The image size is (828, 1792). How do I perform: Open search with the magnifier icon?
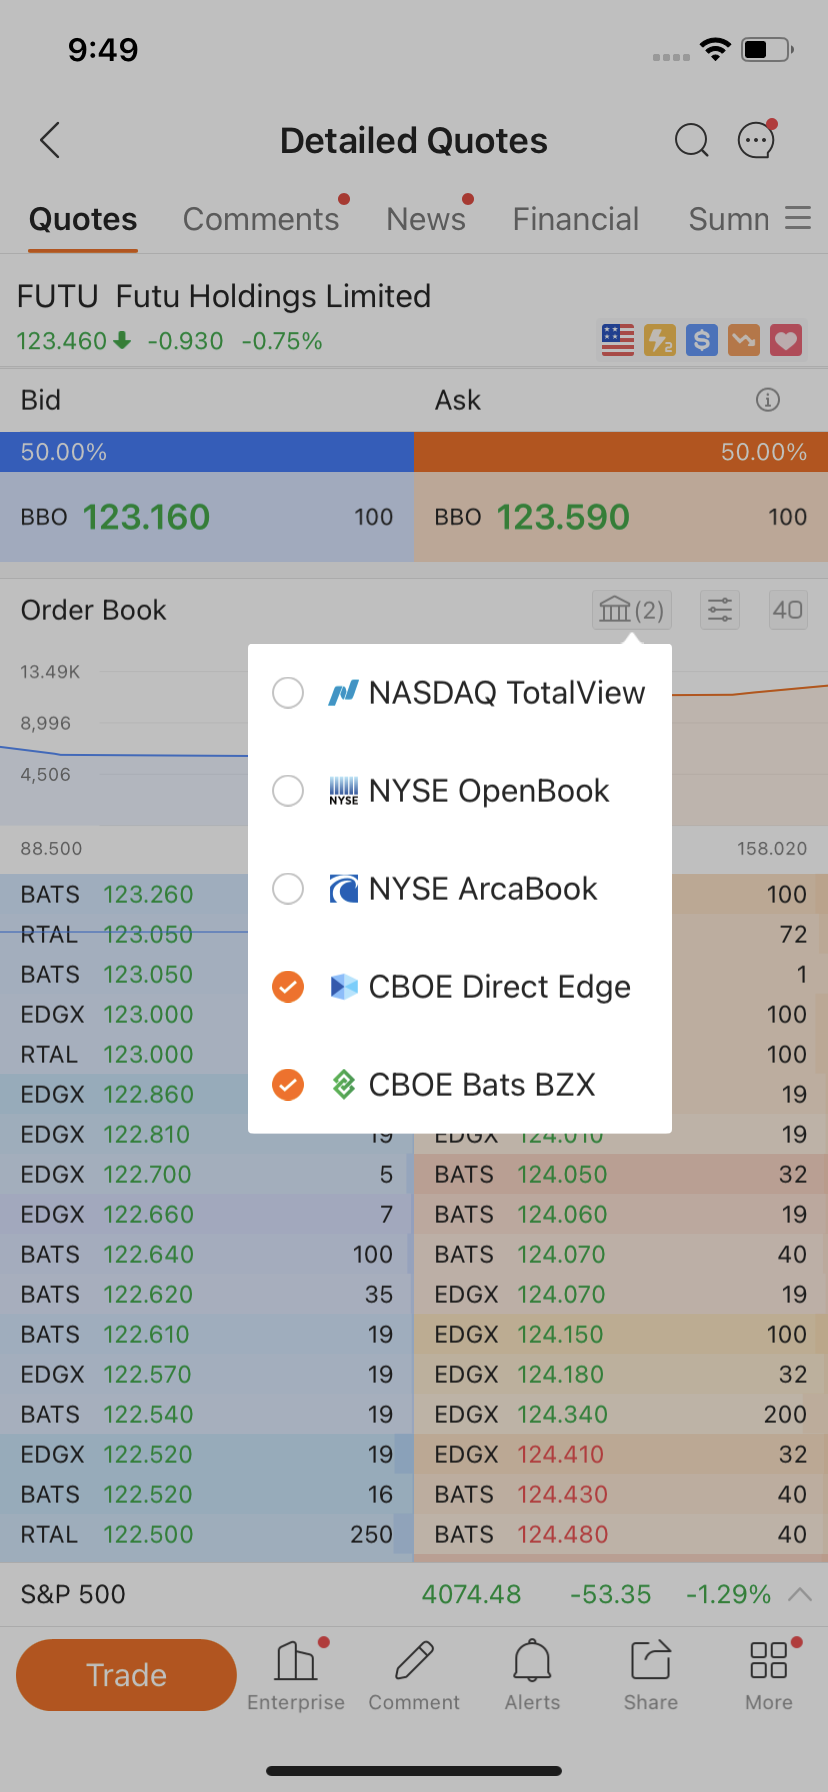tap(691, 141)
